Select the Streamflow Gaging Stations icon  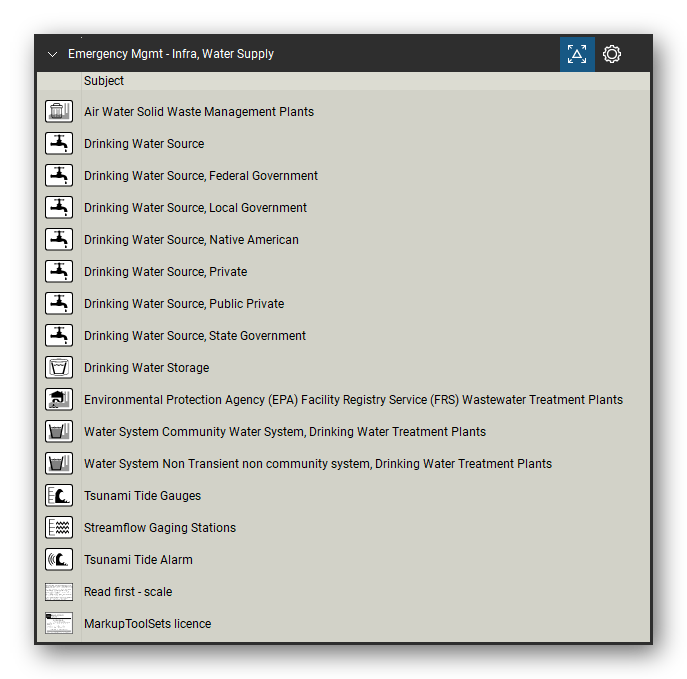pos(59,527)
